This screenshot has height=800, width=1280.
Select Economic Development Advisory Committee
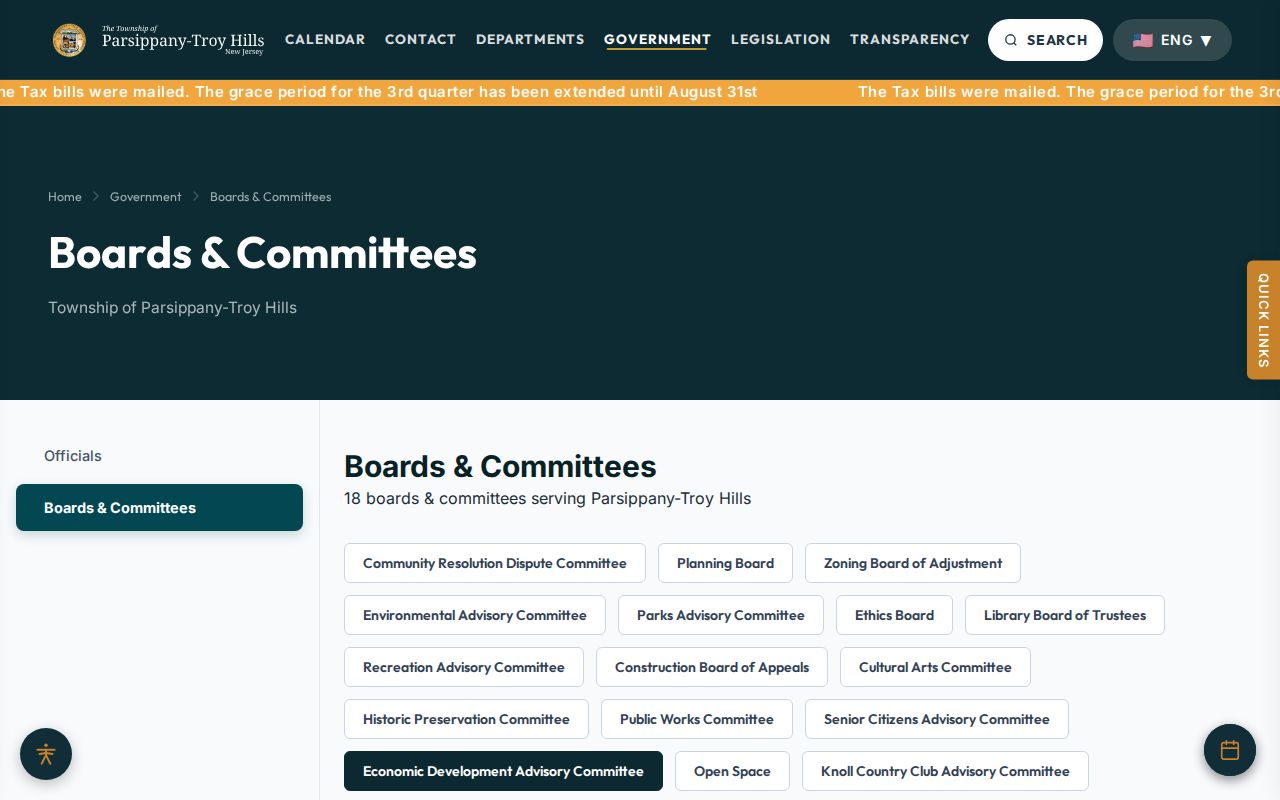coord(503,771)
